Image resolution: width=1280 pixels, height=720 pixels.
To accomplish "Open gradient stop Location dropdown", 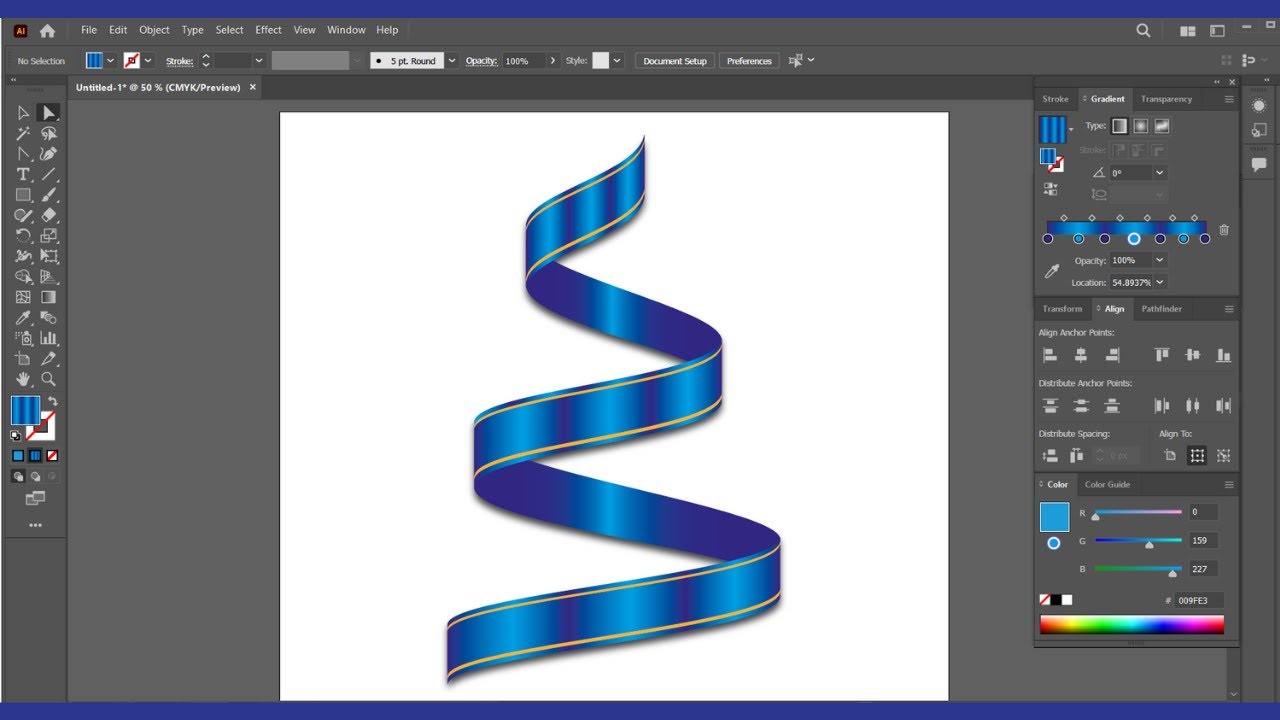I will point(1160,282).
